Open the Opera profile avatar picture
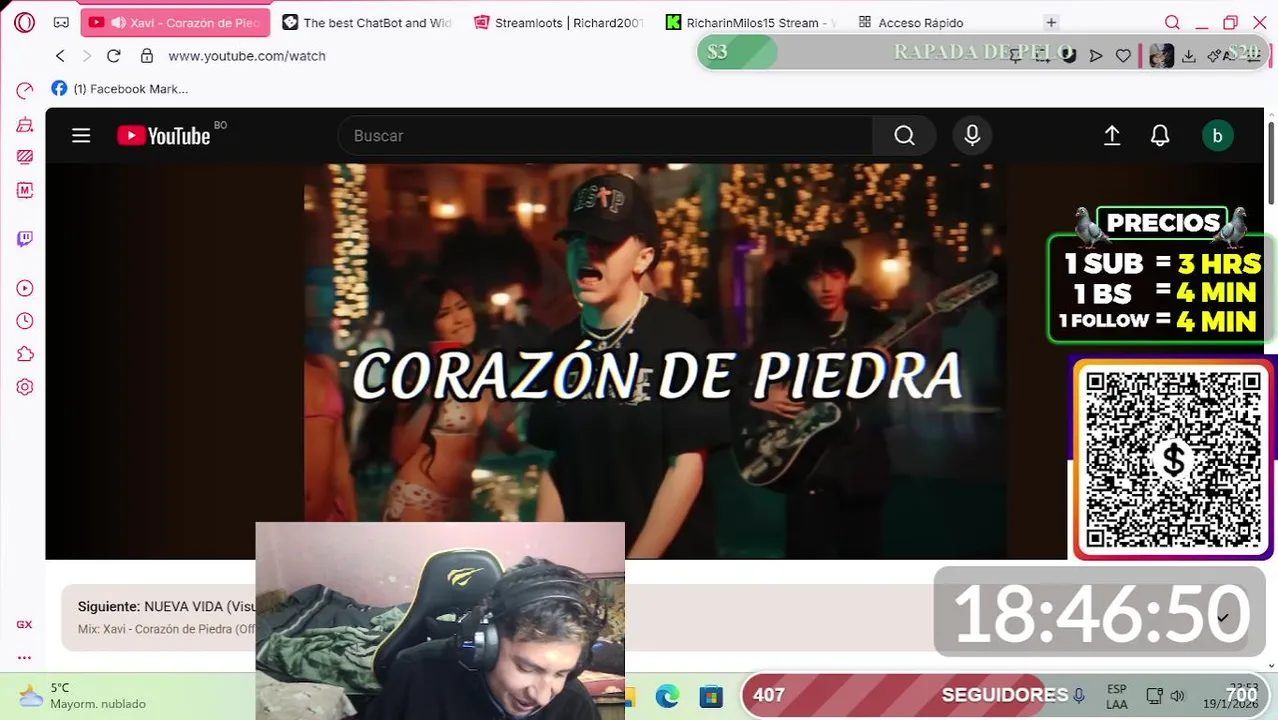The width and height of the screenshot is (1278, 720). pos(1161,56)
